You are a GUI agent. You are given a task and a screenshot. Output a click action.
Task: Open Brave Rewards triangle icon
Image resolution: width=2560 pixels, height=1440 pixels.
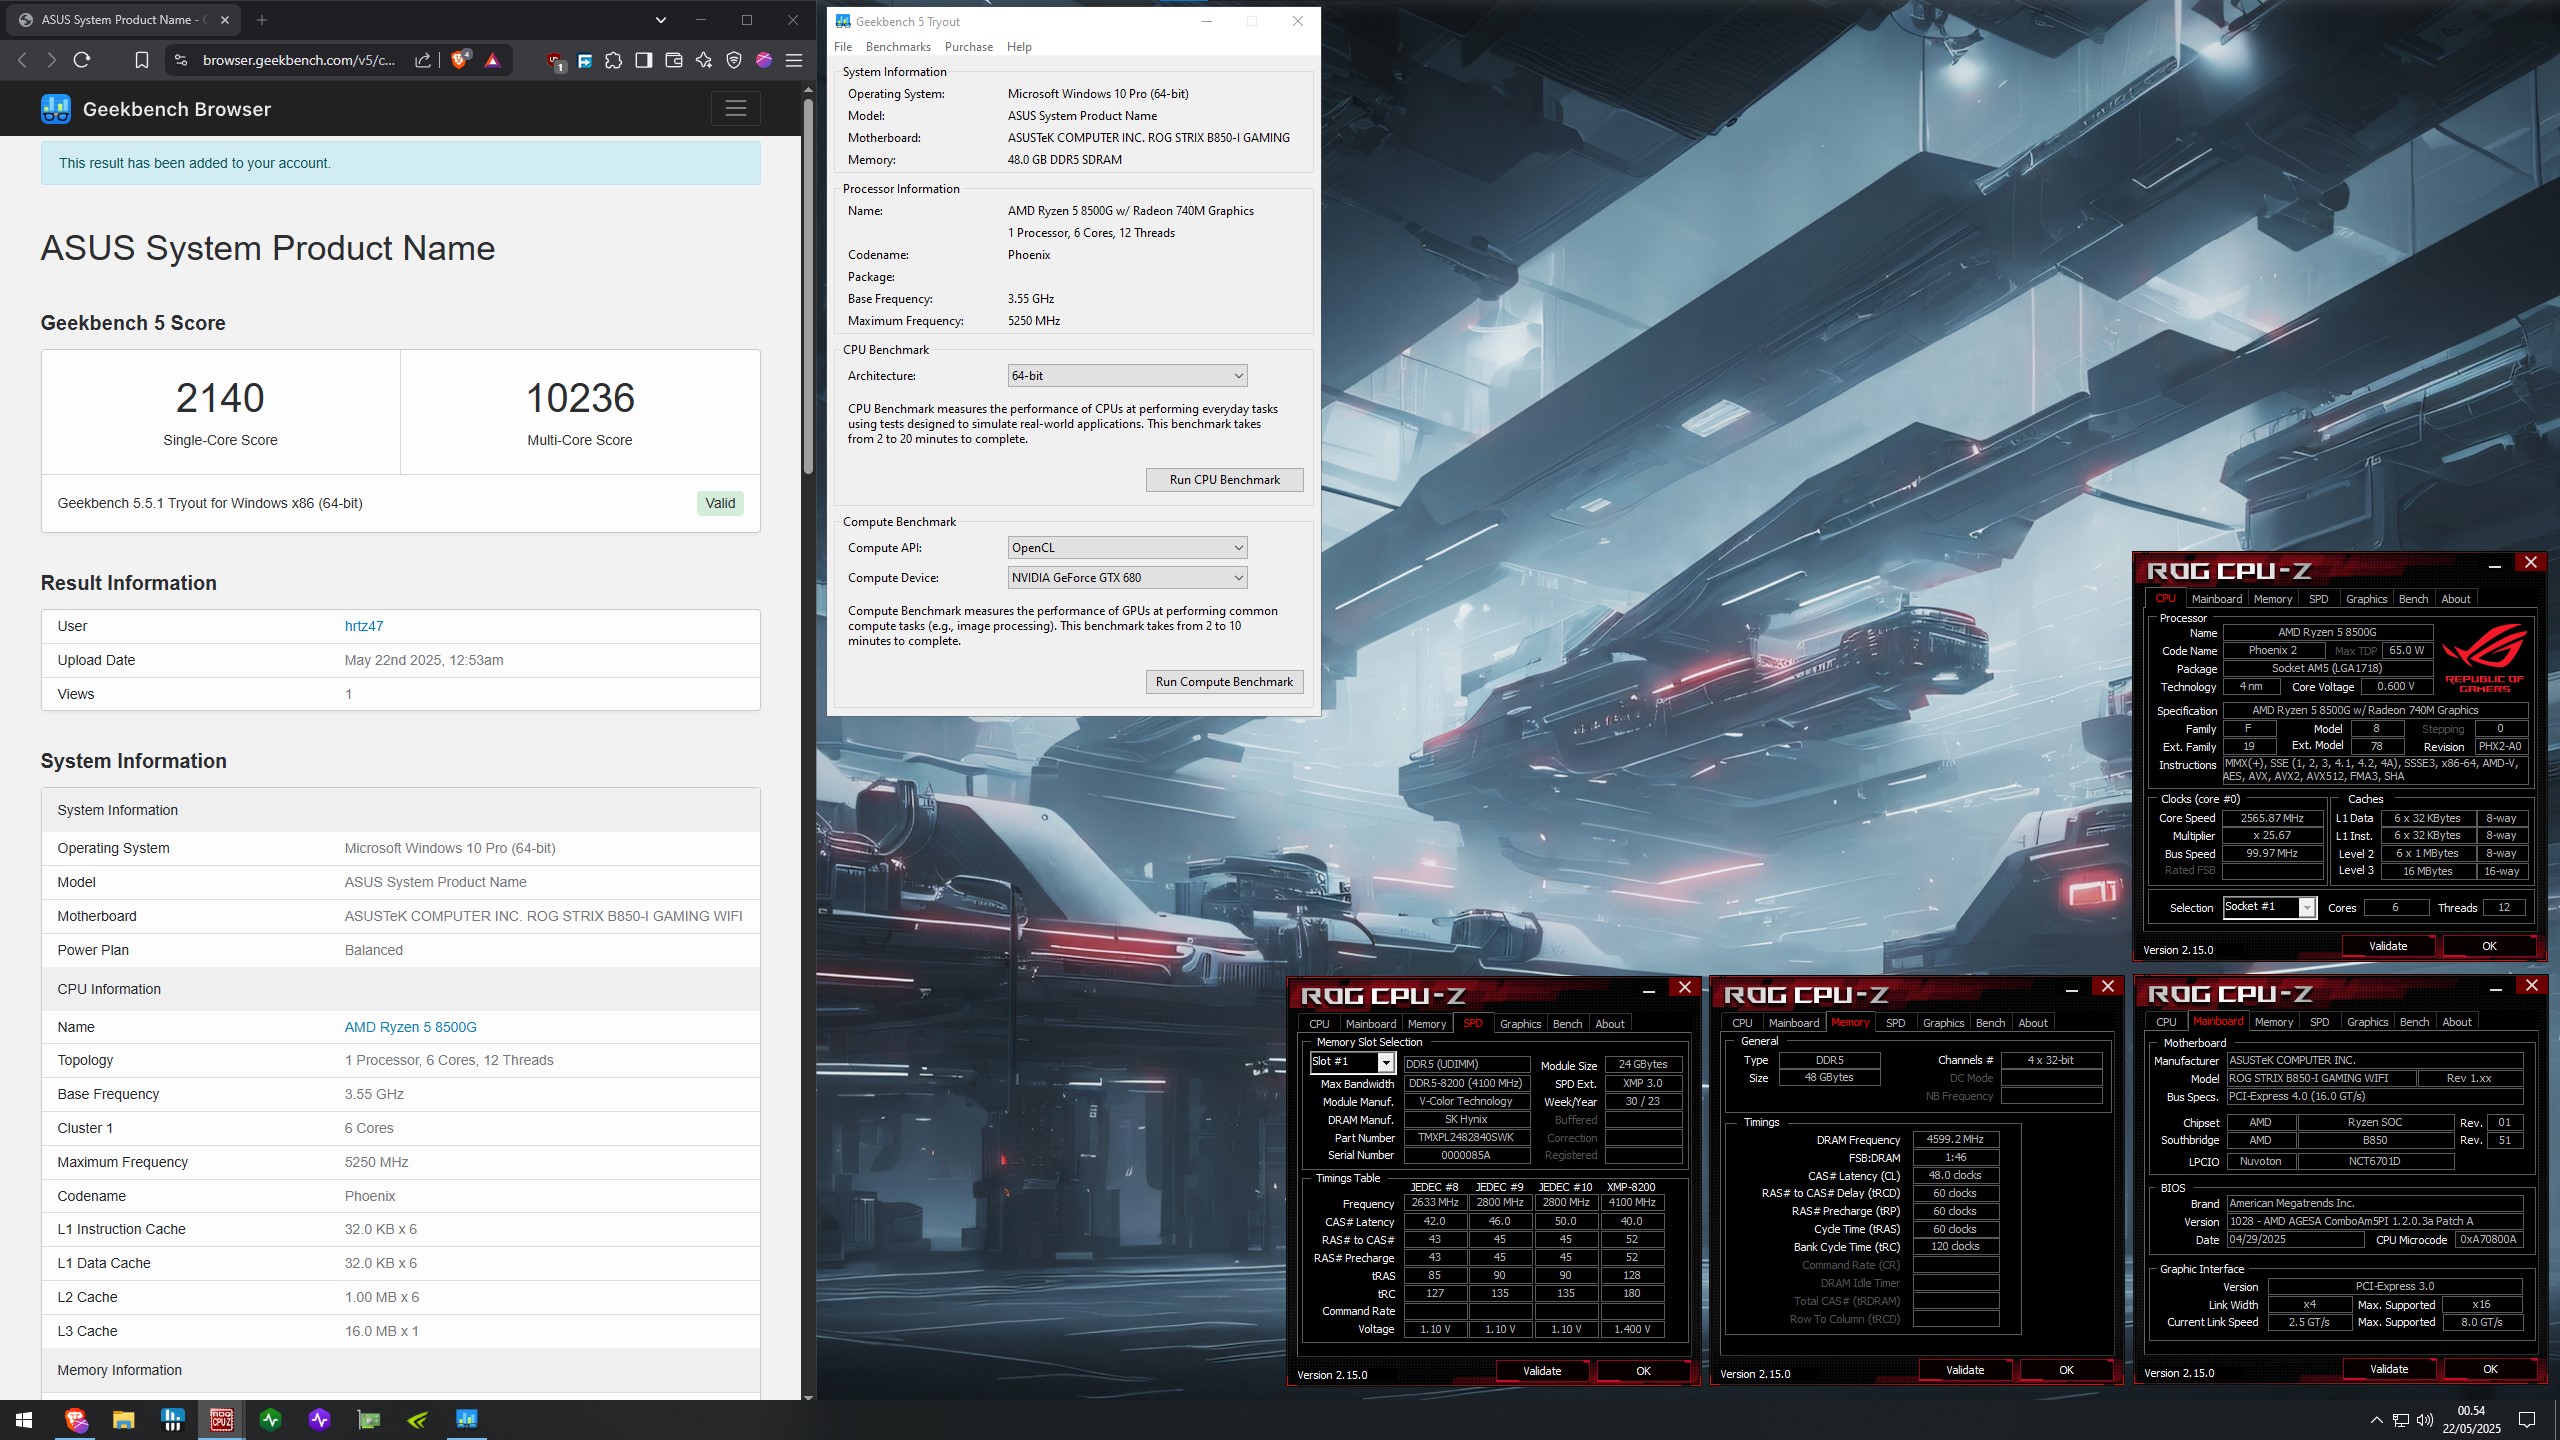click(x=492, y=60)
